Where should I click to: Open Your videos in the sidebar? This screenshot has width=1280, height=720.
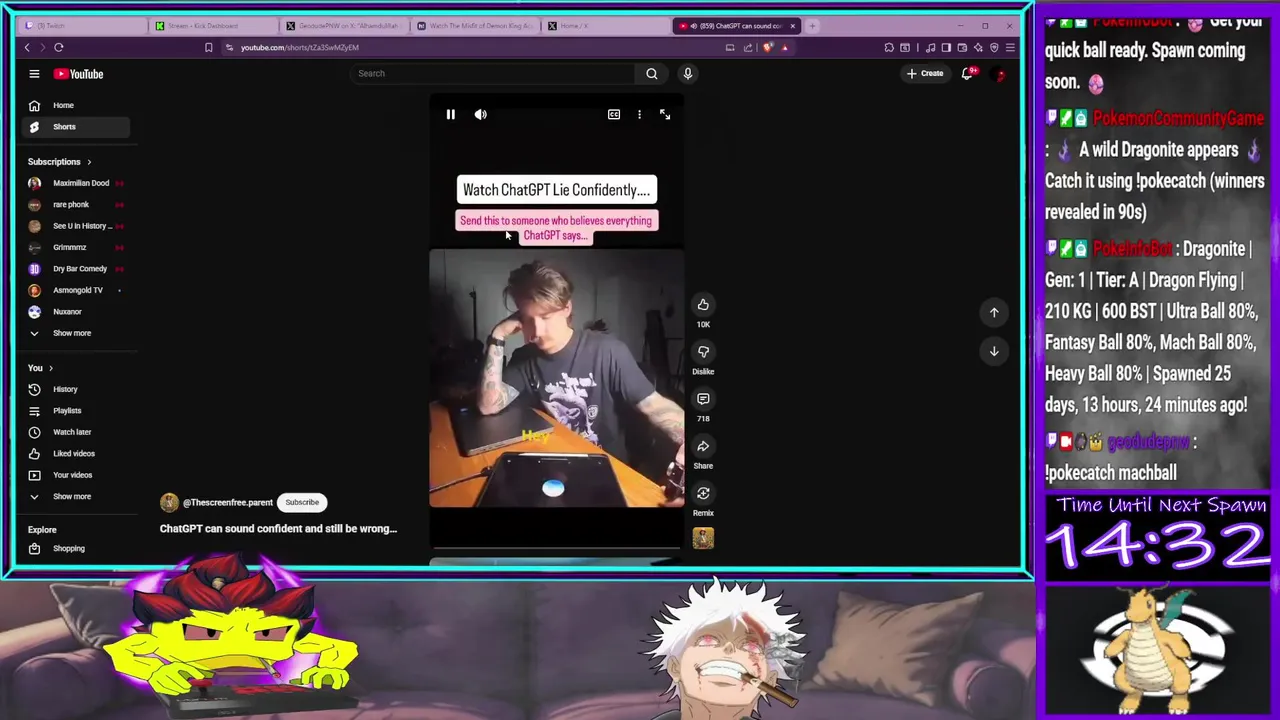click(74, 475)
